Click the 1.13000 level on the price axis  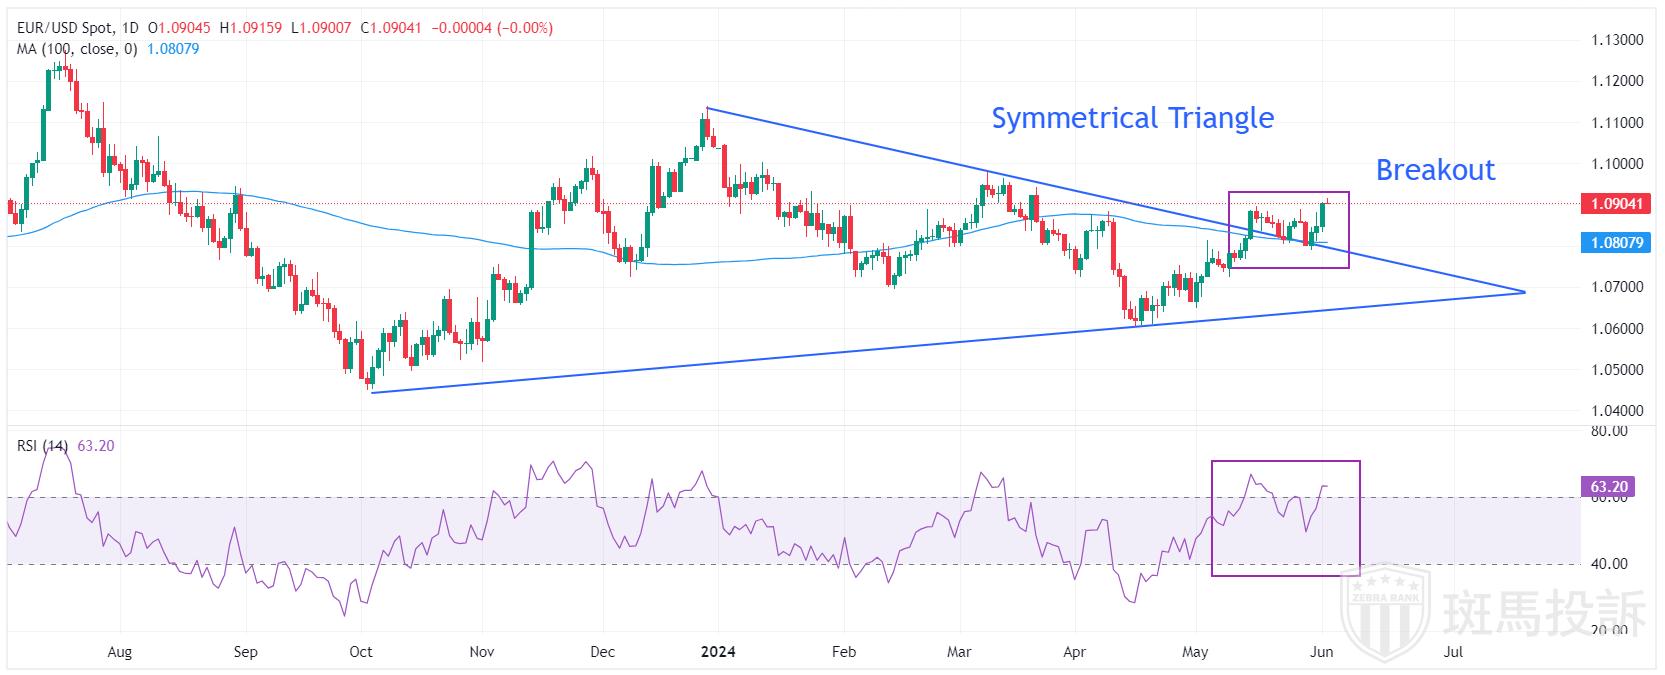[1617, 40]
